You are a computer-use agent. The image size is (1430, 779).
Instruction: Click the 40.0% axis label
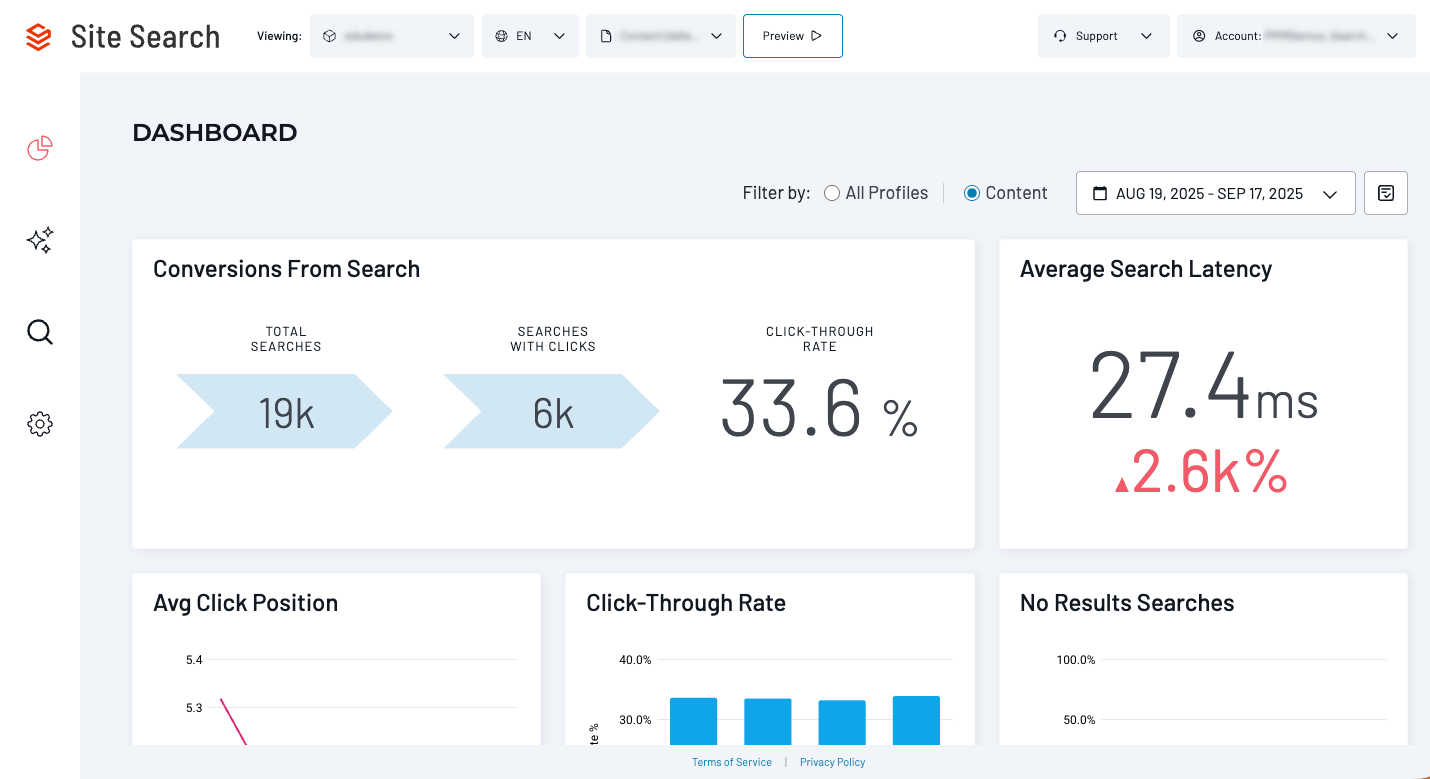click(635, 660)
